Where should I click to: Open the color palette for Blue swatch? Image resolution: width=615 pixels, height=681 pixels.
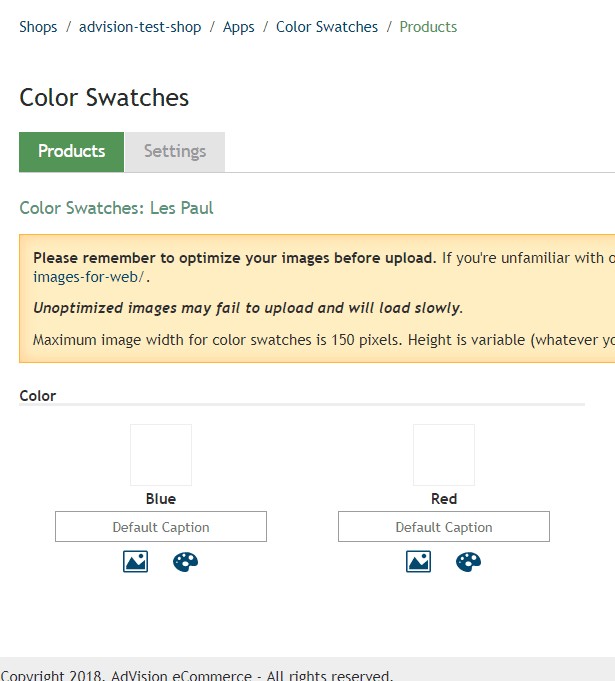tap(185, 562)
